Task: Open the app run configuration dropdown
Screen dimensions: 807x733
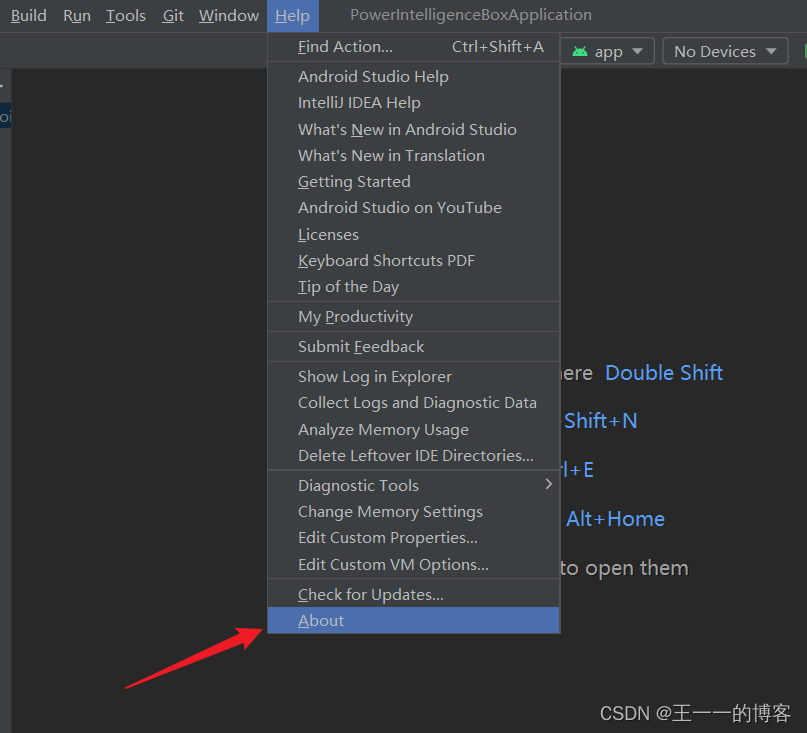Action: pyautogui.click(x=608, y=51)
